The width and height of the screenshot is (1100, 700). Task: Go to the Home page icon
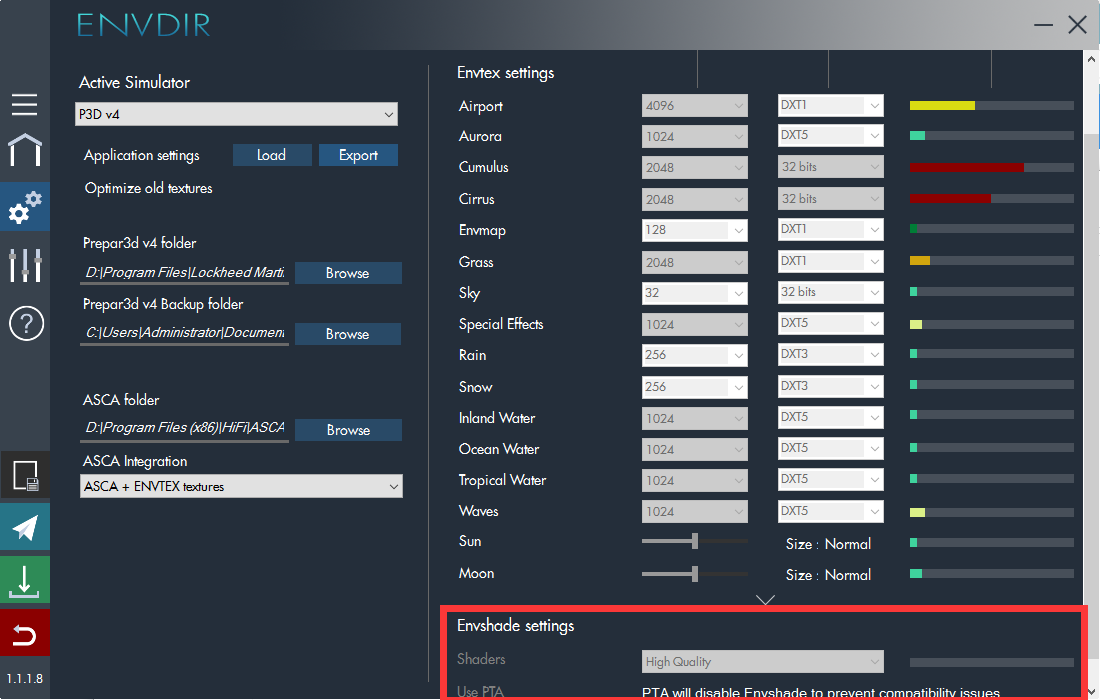tap(25, 150)
